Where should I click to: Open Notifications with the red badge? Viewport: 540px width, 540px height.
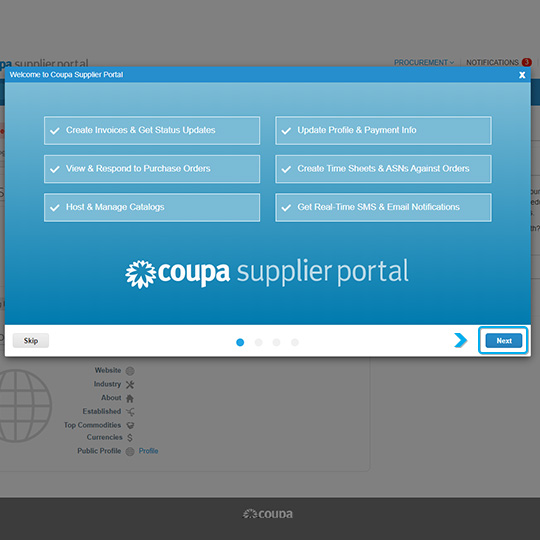499,62
